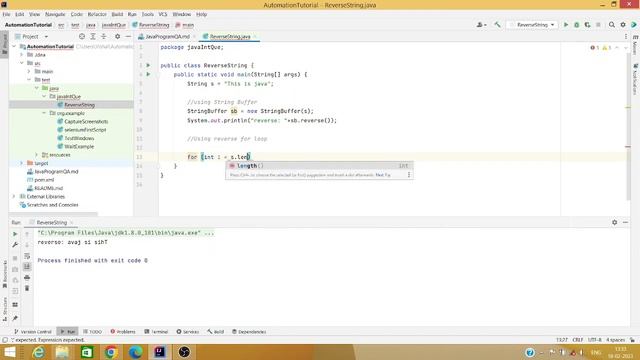Expand all icon in Project panel header
The image size is (640, 360).
pyautogui.click(x=93, y=36)
